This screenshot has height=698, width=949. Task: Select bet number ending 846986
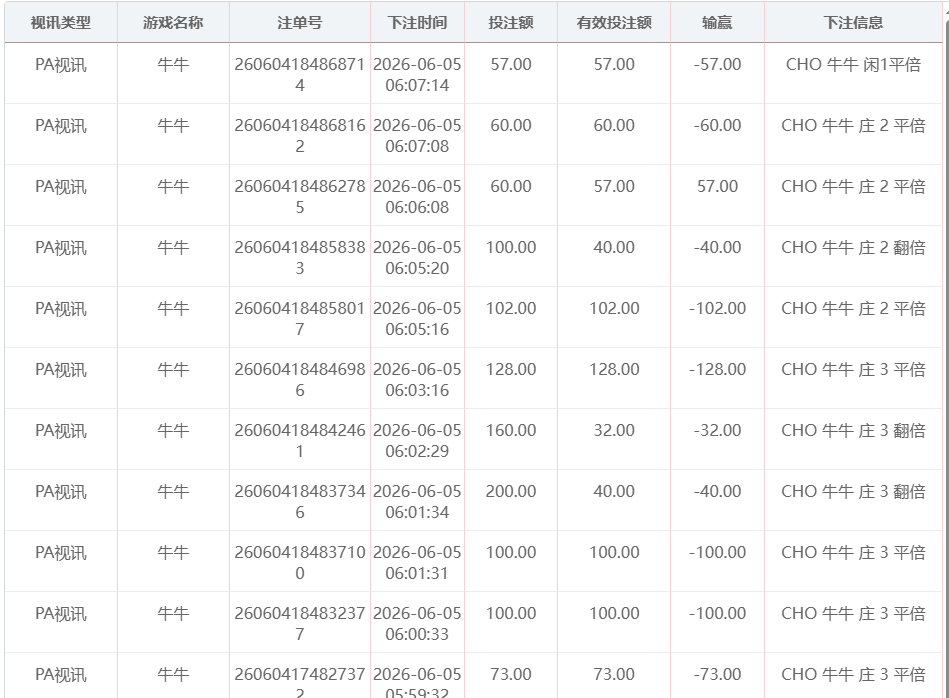click(300, 380)
